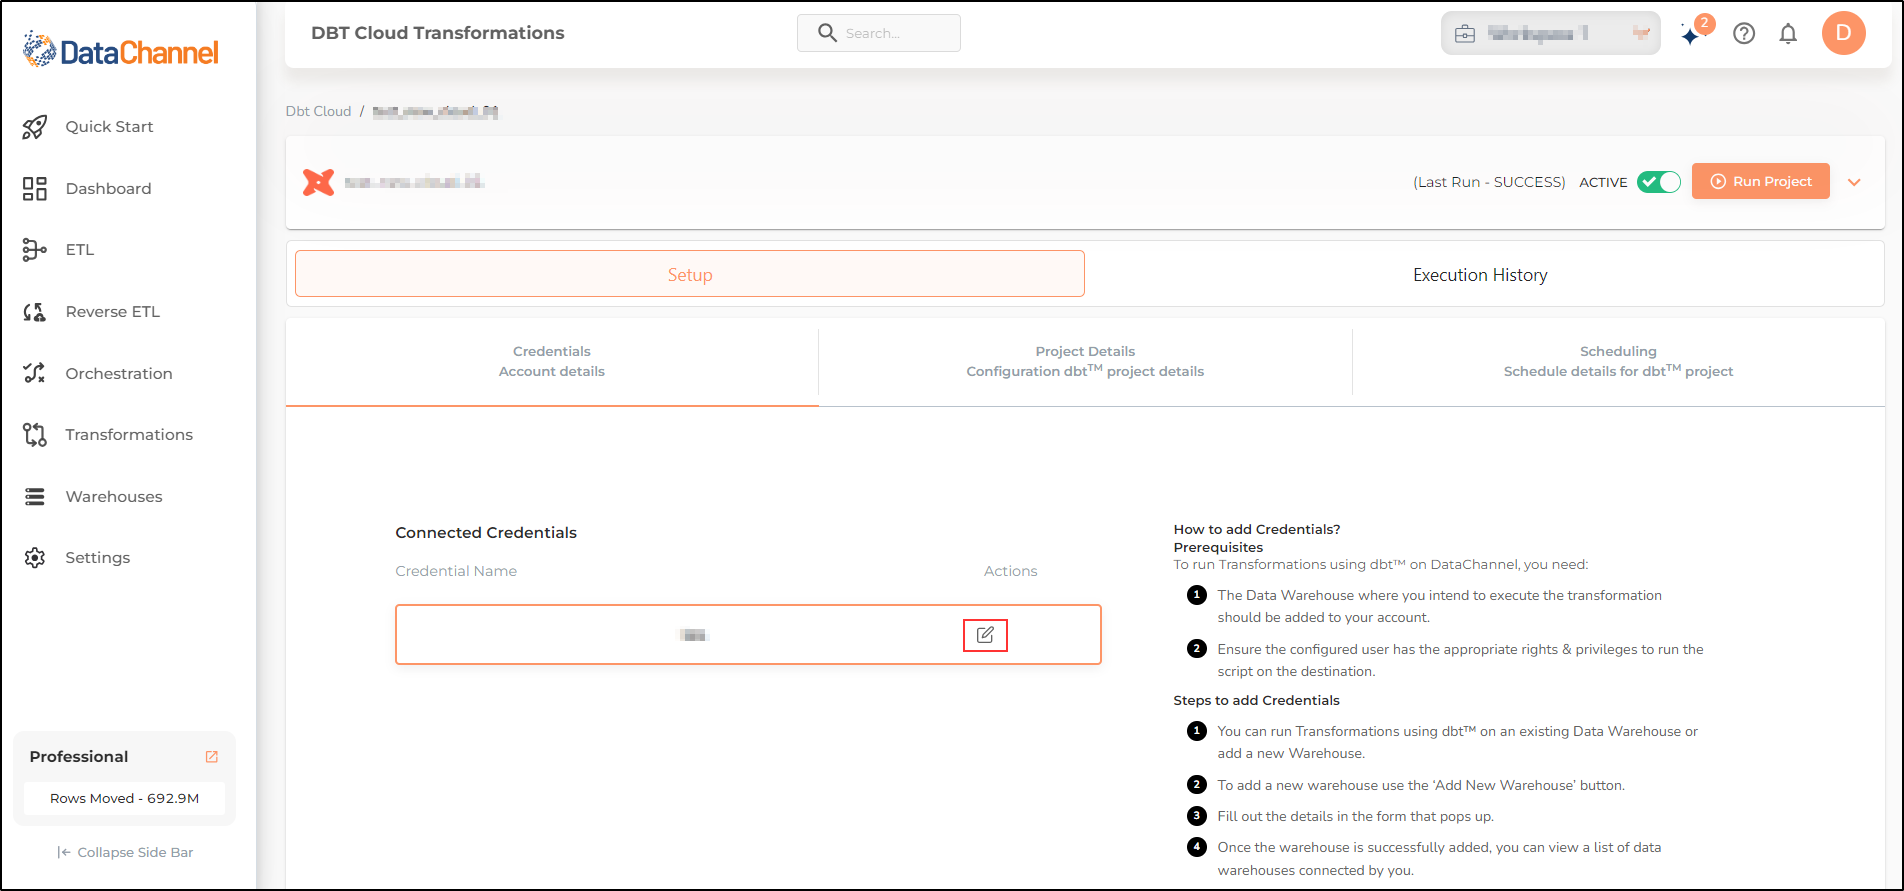Click the How to add Credentials heading

pyautogui.click(x=1257, y=529)
